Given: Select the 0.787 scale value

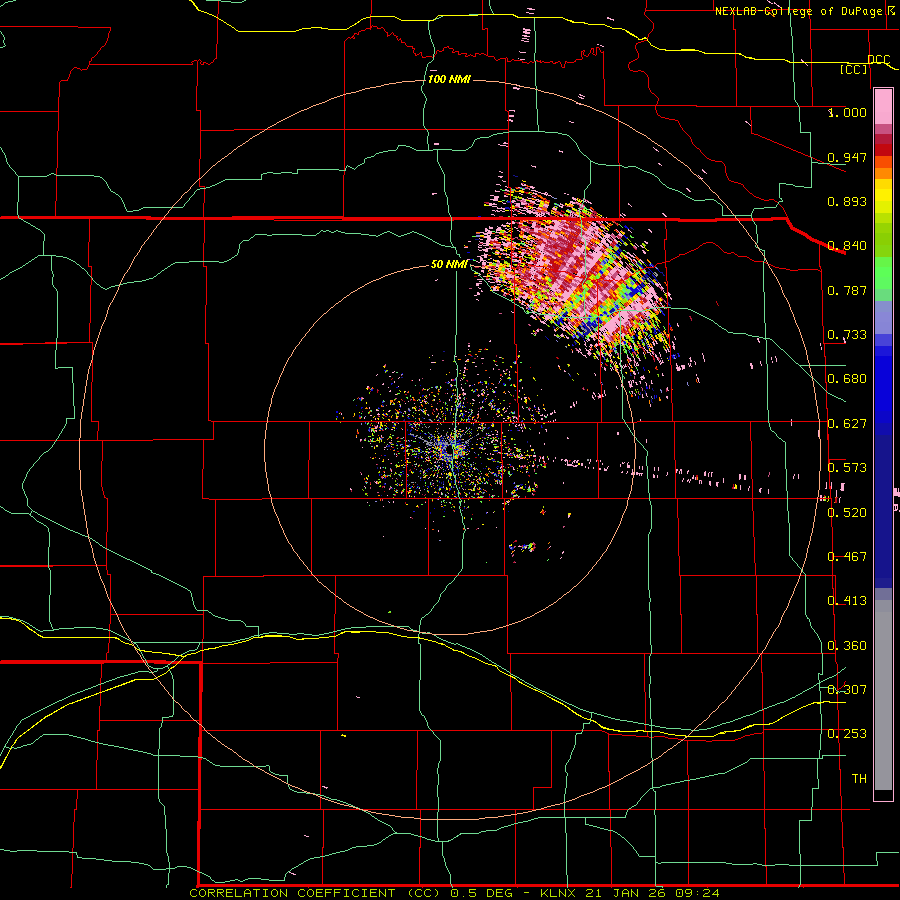Looking at the screenshot, I should 847,290.
